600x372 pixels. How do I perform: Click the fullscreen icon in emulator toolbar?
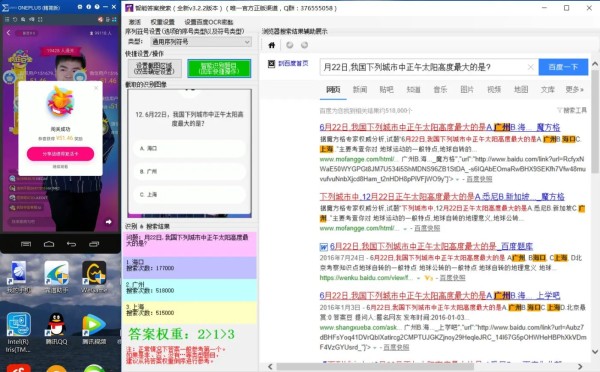coord(40,19)
